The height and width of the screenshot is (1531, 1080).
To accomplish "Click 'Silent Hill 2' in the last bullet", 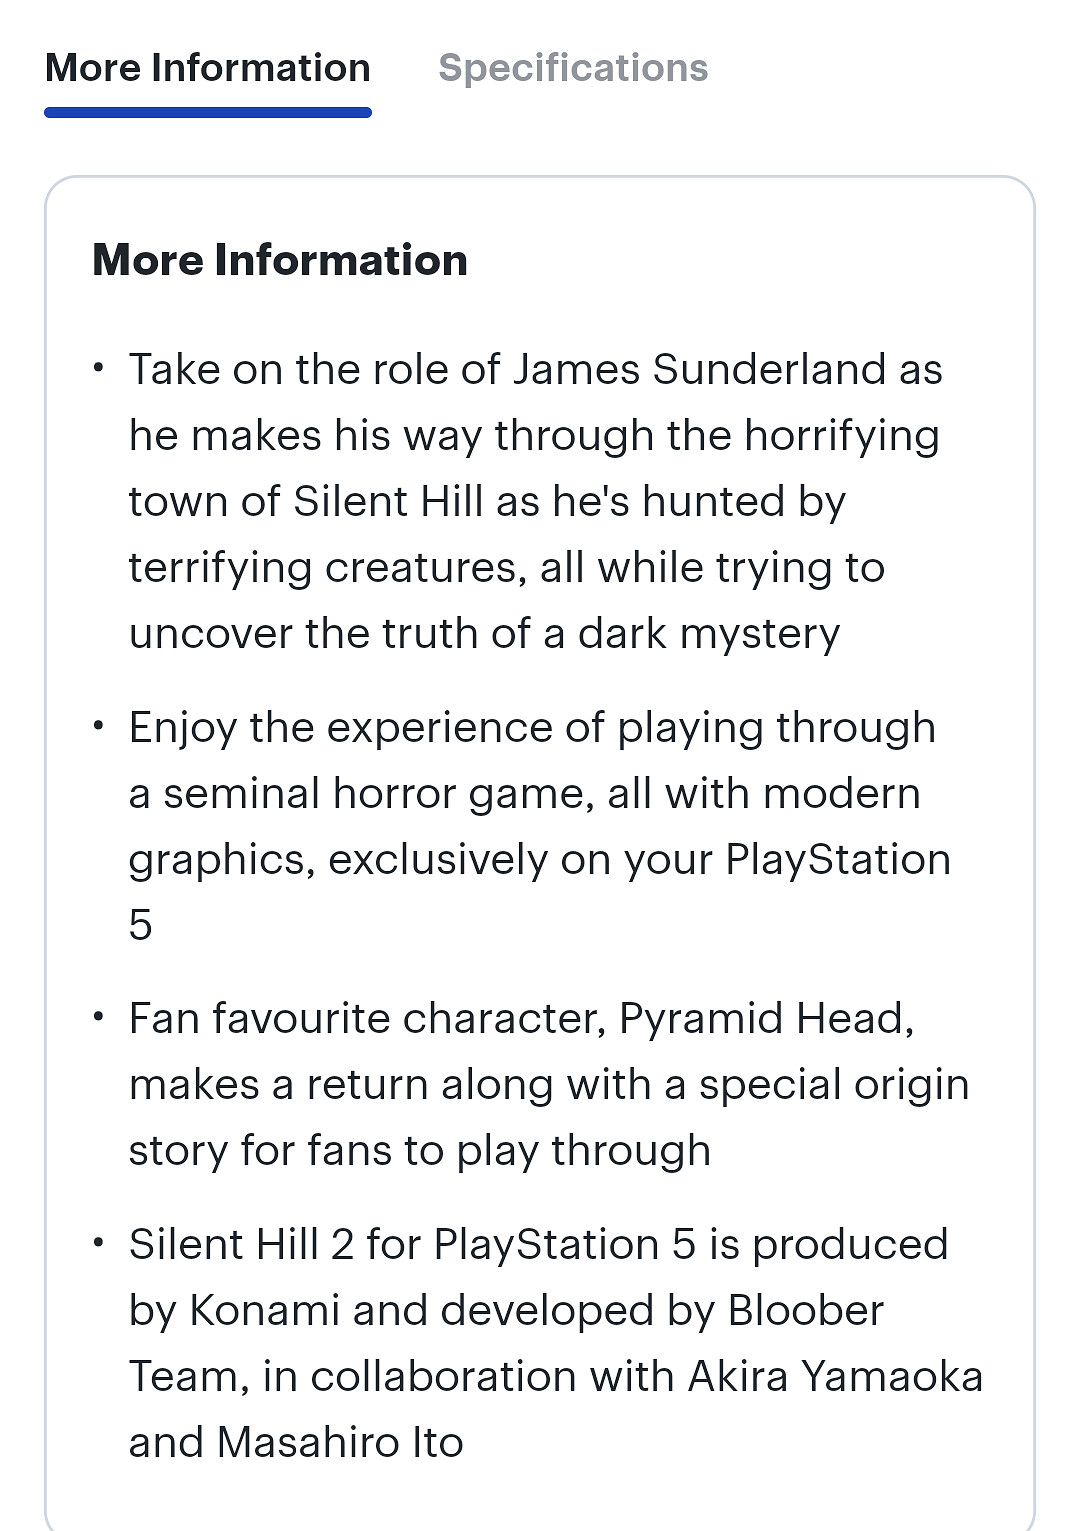I will [241, 1244].
